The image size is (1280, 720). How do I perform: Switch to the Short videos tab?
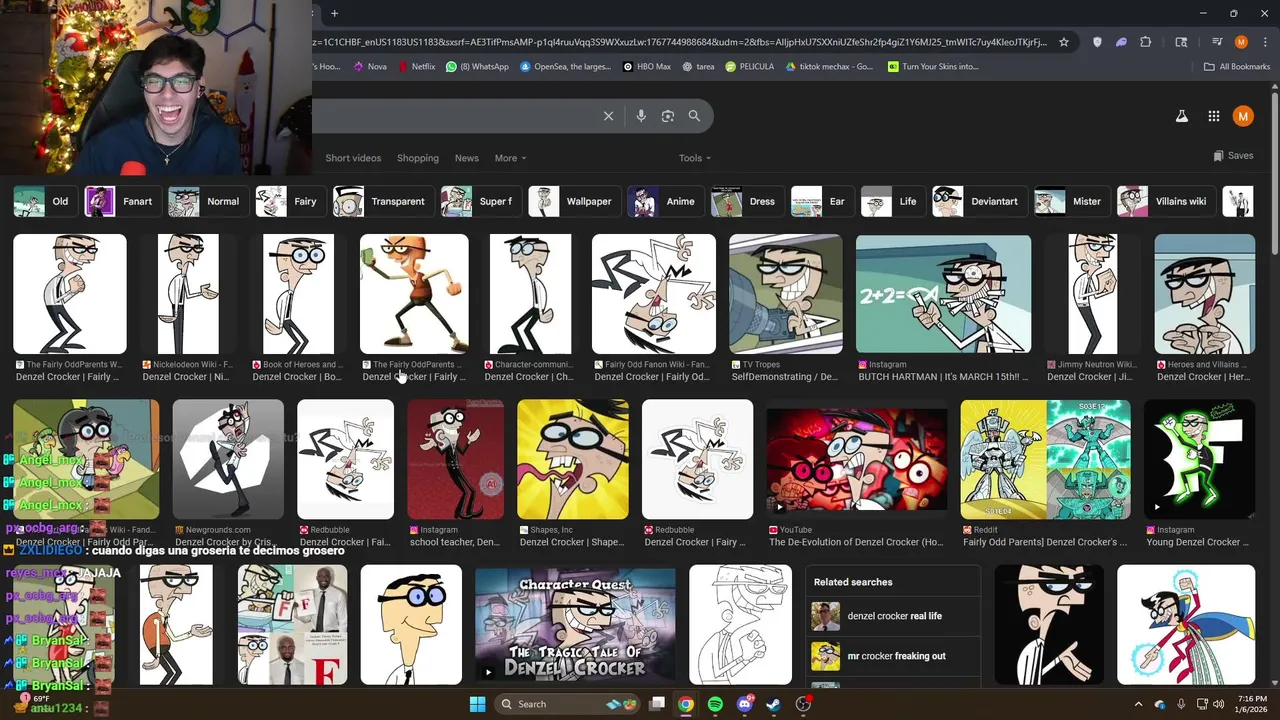coord(353,158)
